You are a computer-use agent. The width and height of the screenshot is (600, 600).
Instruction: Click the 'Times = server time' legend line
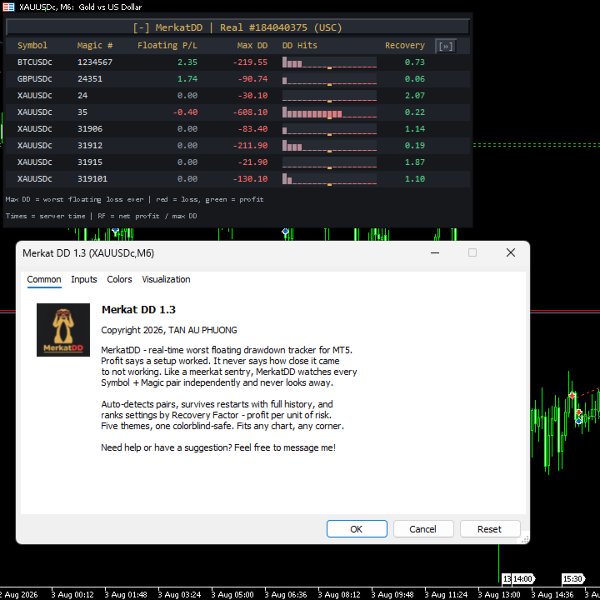(x=101, y=216)
